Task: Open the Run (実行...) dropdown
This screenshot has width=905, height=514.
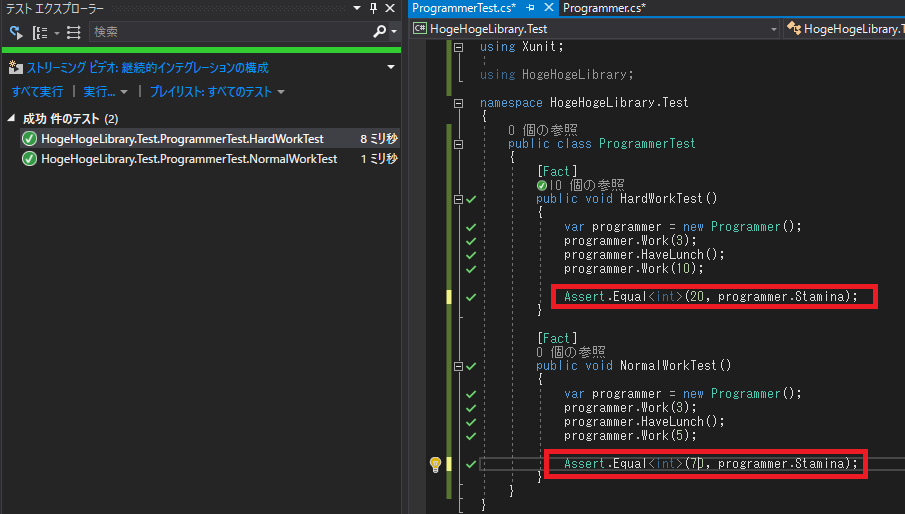Action: click(x=105, y=92)
